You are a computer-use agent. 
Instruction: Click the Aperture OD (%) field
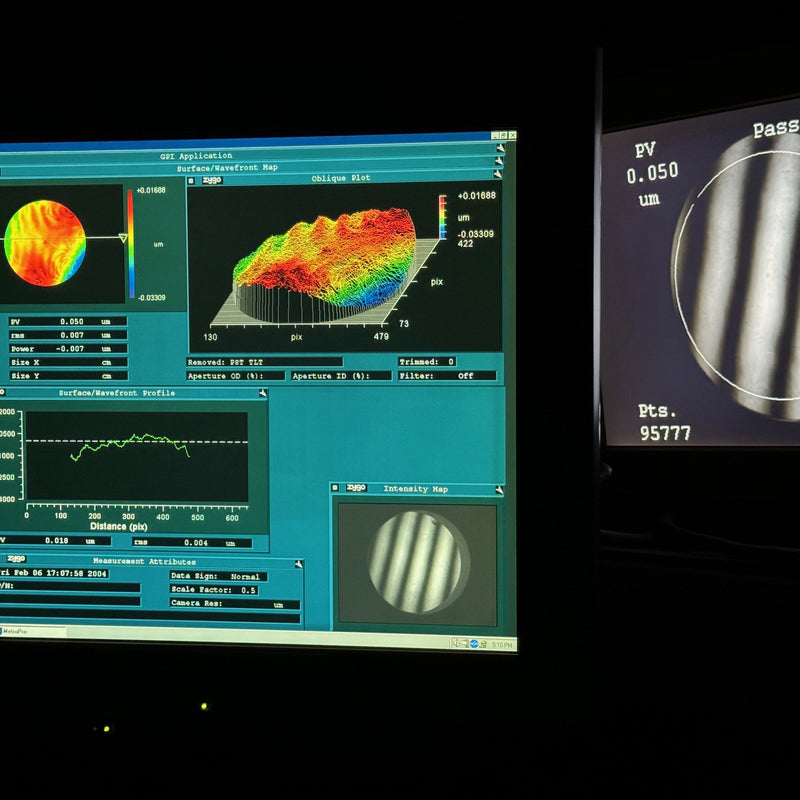pyautogui.click(x=236, y=376)
